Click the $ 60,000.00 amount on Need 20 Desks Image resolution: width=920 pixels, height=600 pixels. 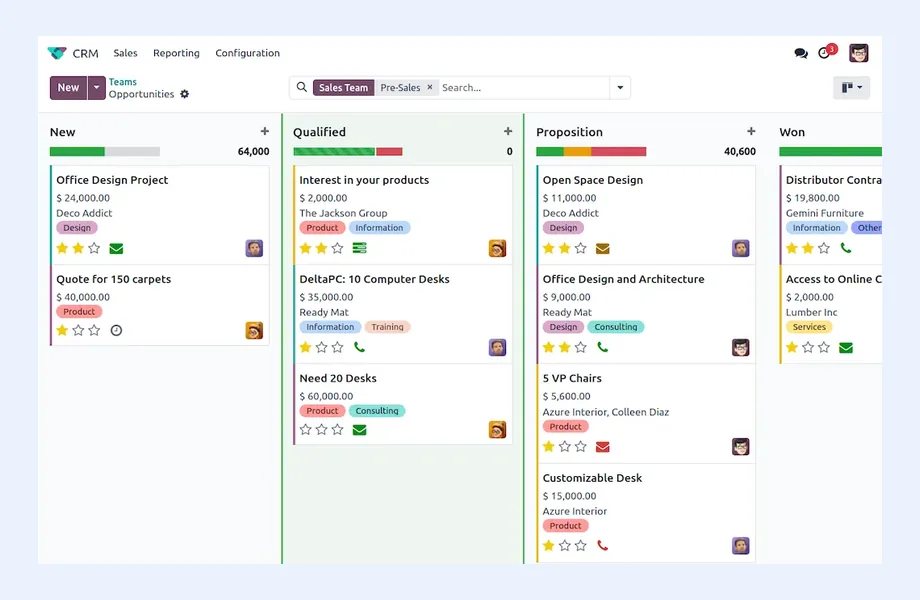pos(326,396)
